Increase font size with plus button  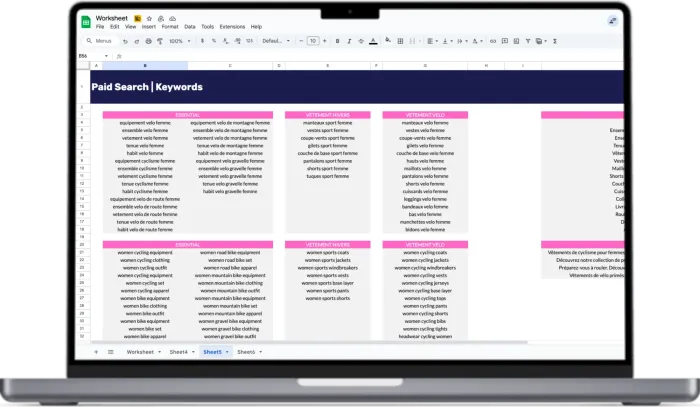point(325,41)
